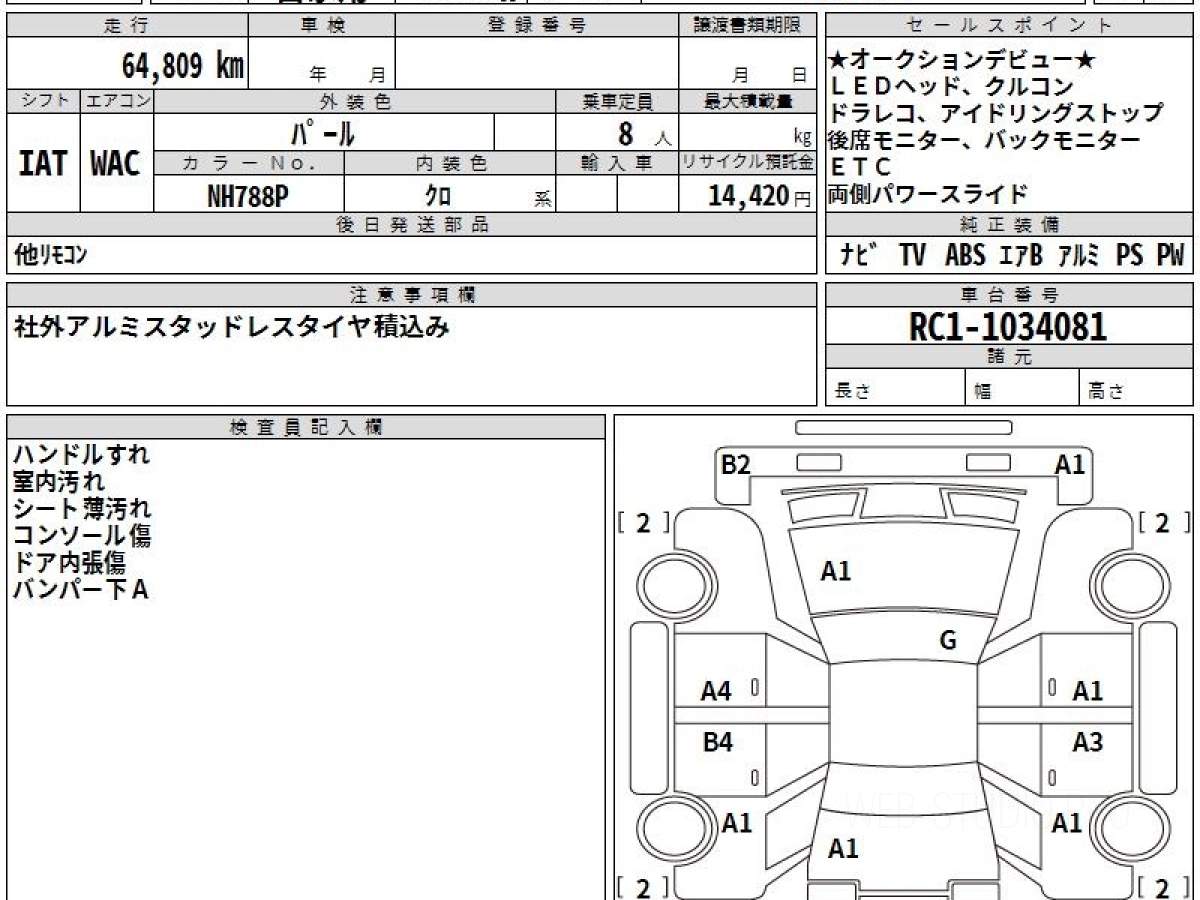1200x900 pixels.
Task: Click the "エアB" equipment label
Action: pos(1021,255)
